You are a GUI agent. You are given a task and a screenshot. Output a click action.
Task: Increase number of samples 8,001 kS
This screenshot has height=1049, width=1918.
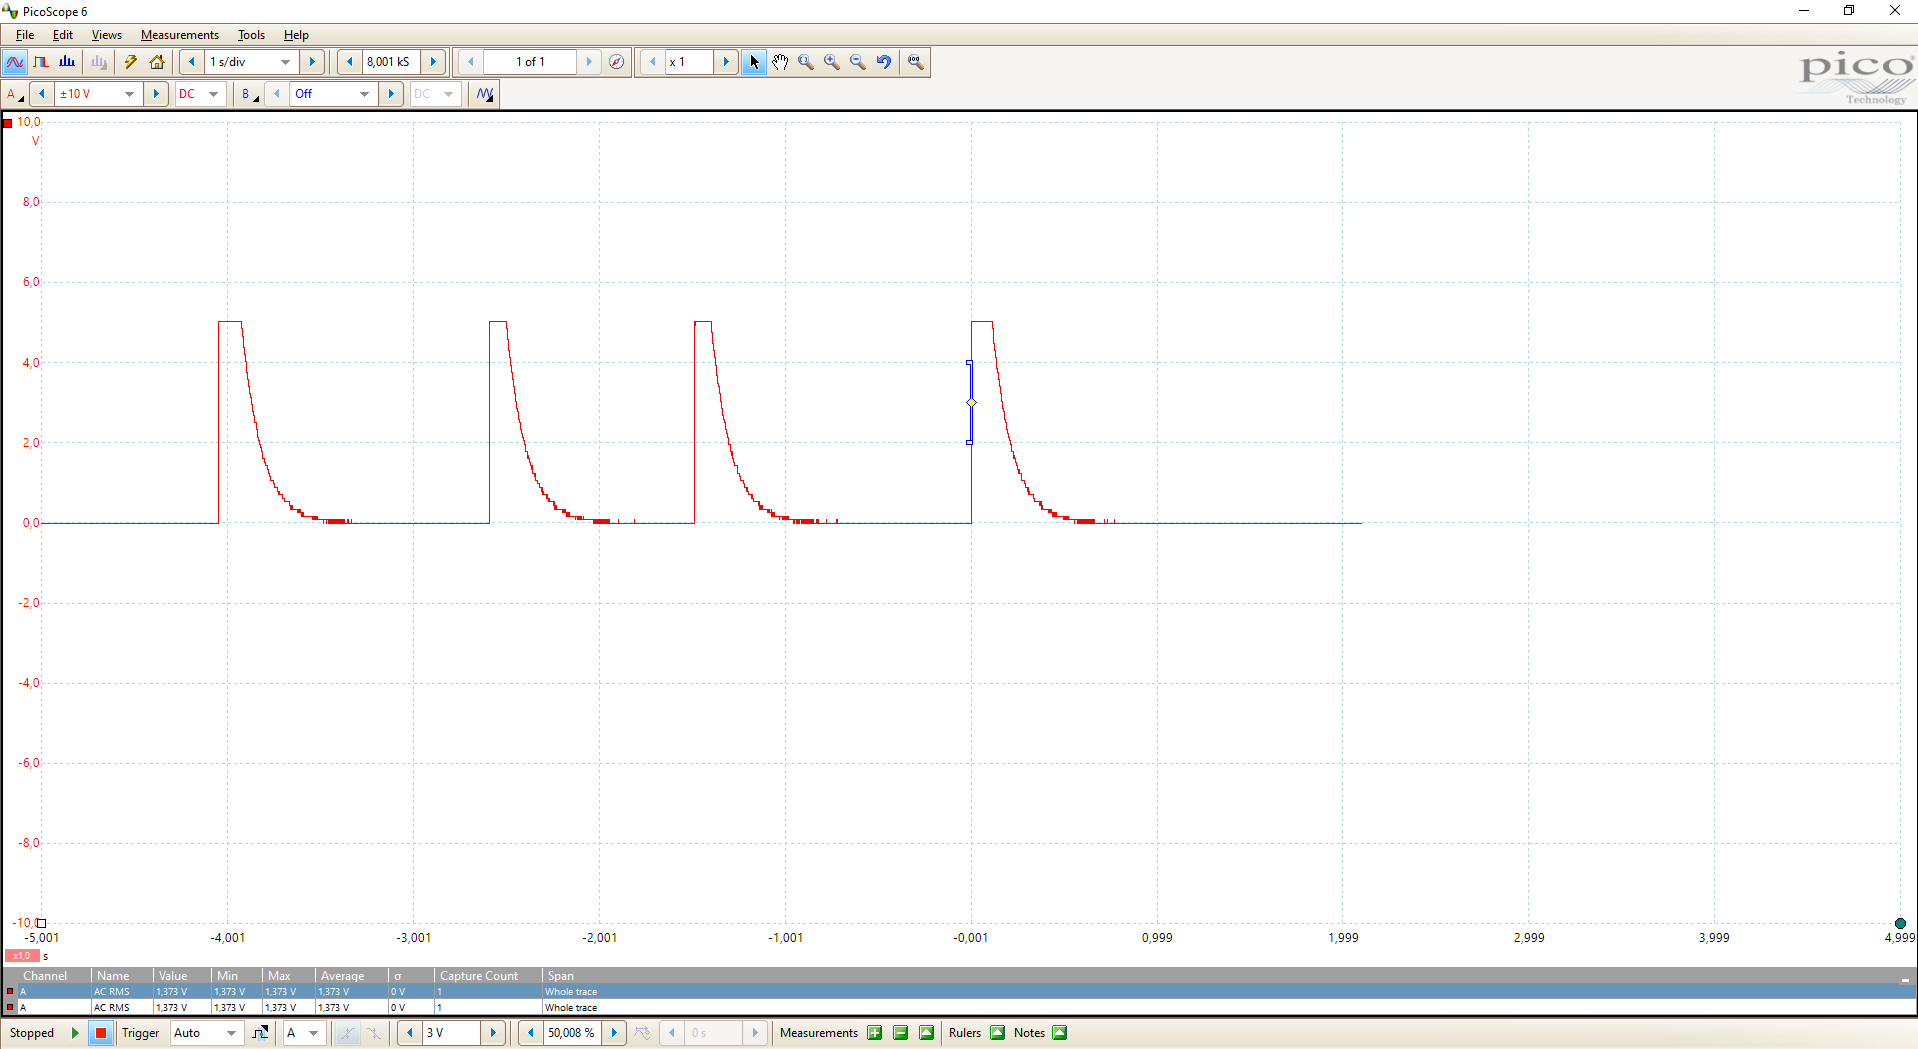point(433,62)
